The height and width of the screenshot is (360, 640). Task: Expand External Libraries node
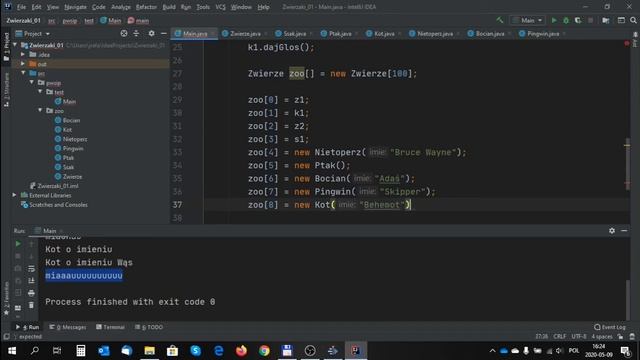point(15,195)
